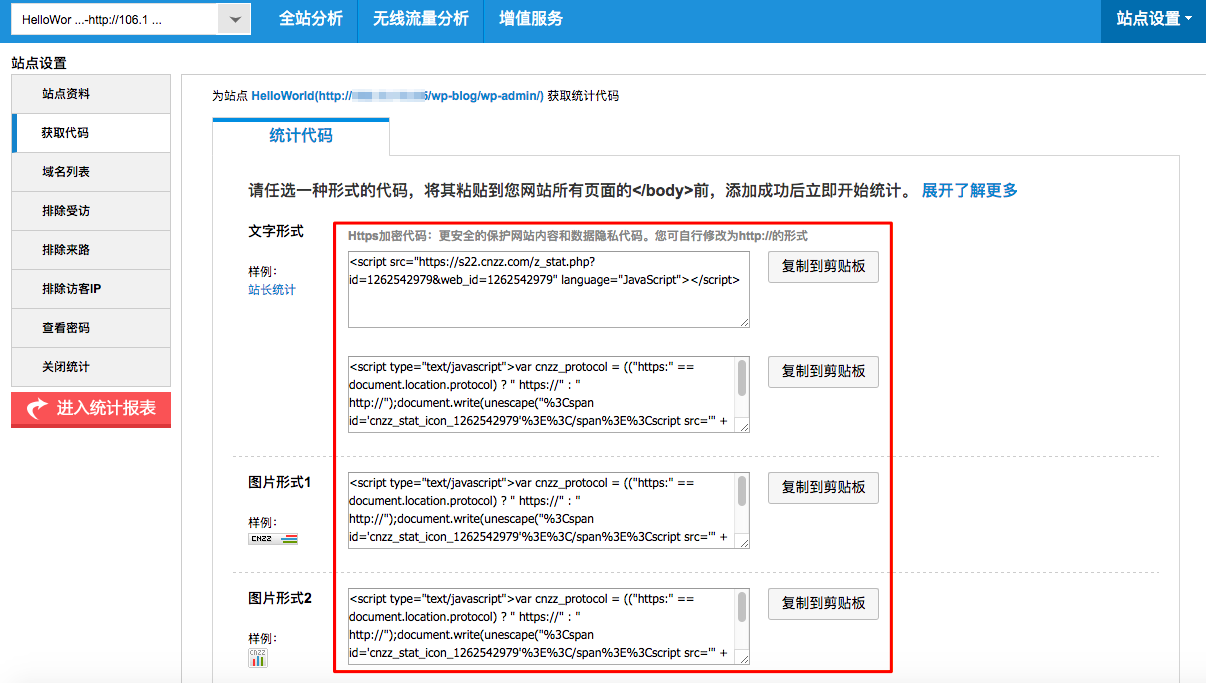Click the second 文字形式 code textarea
Viewport: 1206px width, 683px height.
549,394
